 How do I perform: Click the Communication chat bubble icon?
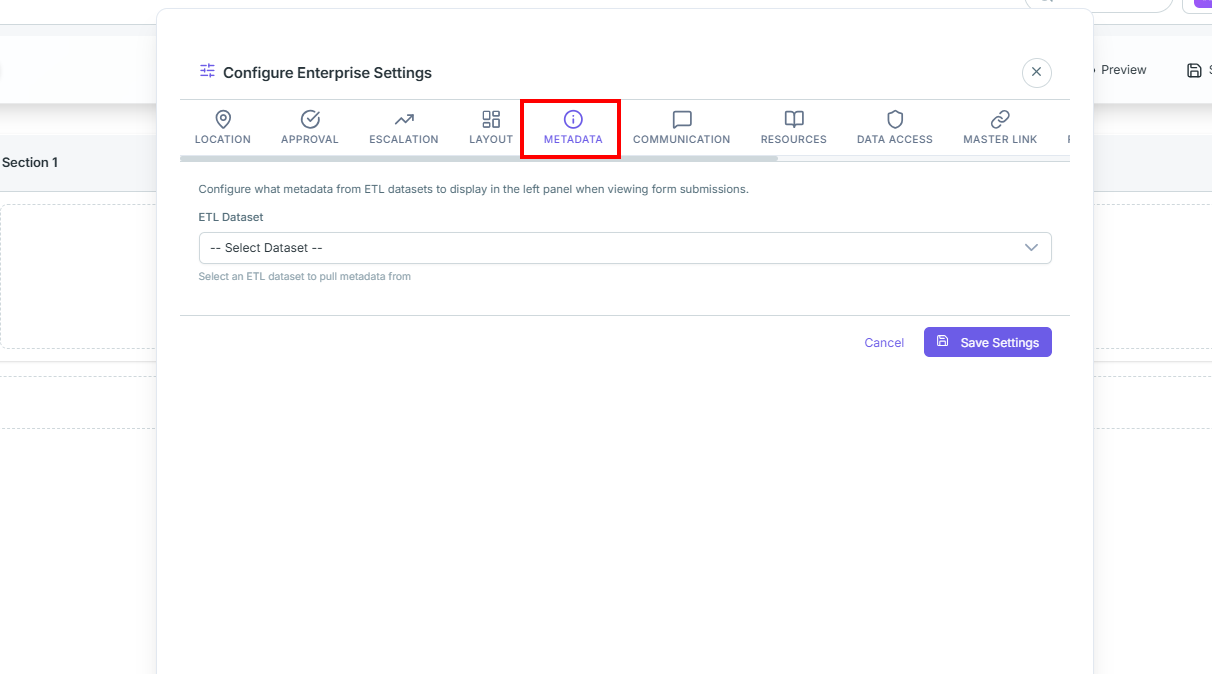pyautogui.click(x=682, y=119)
